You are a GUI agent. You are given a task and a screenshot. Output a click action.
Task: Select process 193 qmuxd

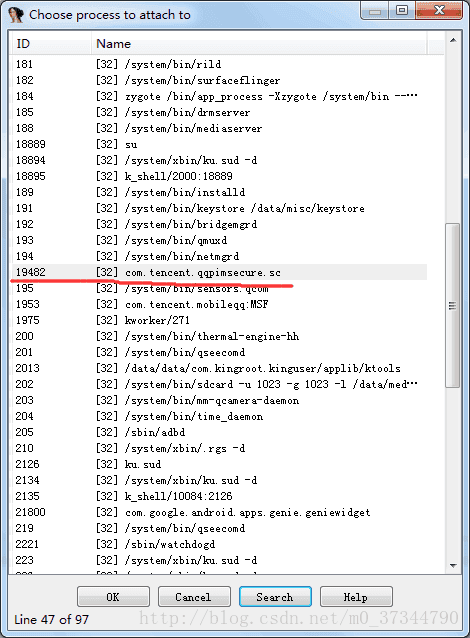click(219, 240)
